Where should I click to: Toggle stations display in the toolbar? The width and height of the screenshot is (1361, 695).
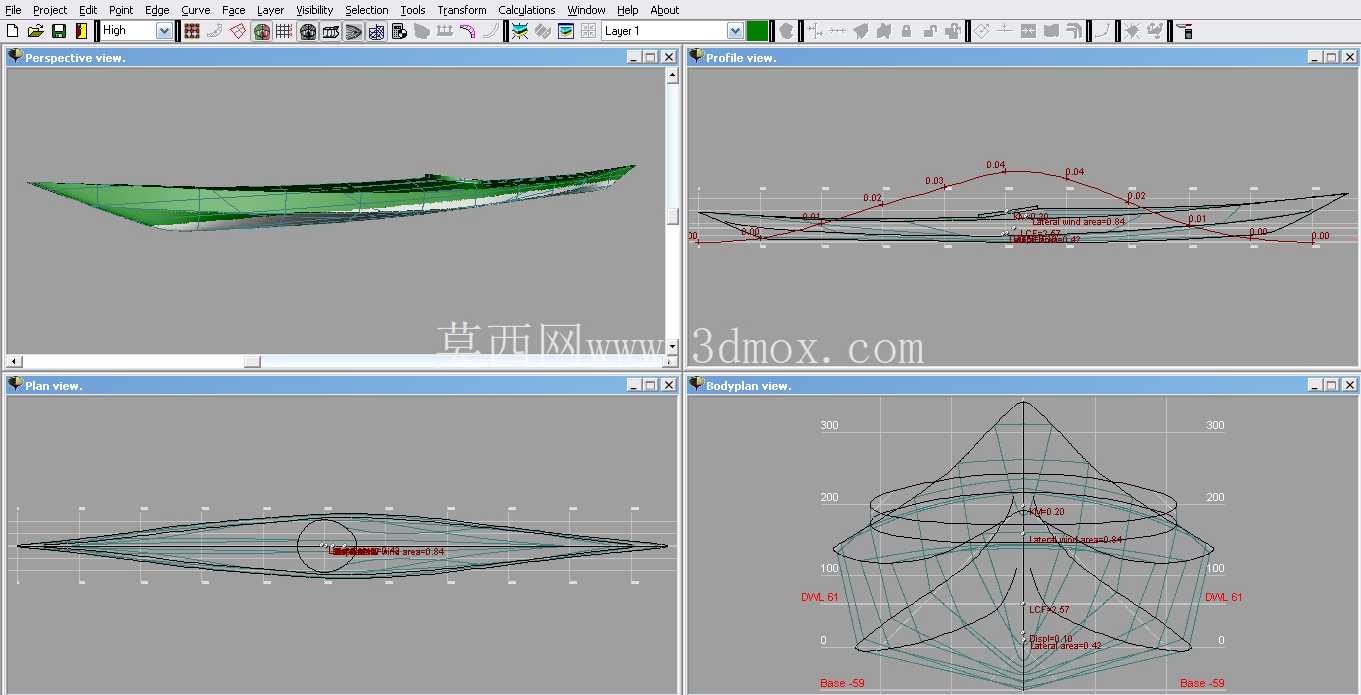point(308,31)
